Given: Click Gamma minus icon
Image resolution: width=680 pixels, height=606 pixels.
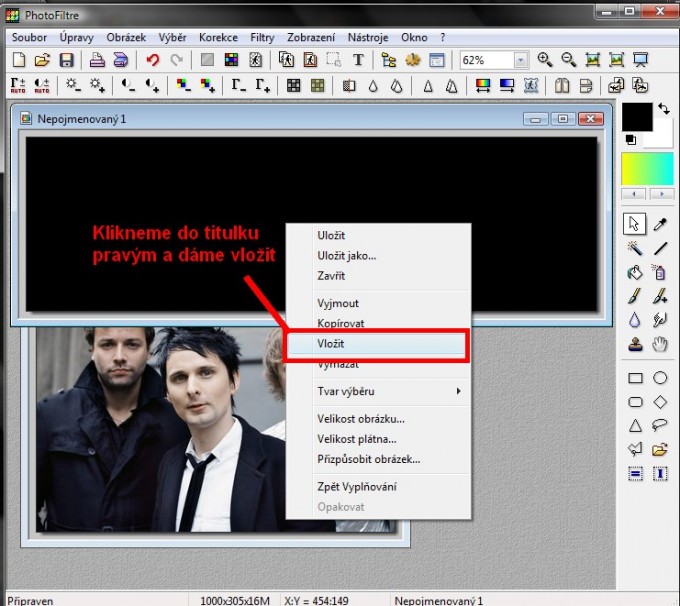Looking at the screenshot, I should tap(239, 85).
